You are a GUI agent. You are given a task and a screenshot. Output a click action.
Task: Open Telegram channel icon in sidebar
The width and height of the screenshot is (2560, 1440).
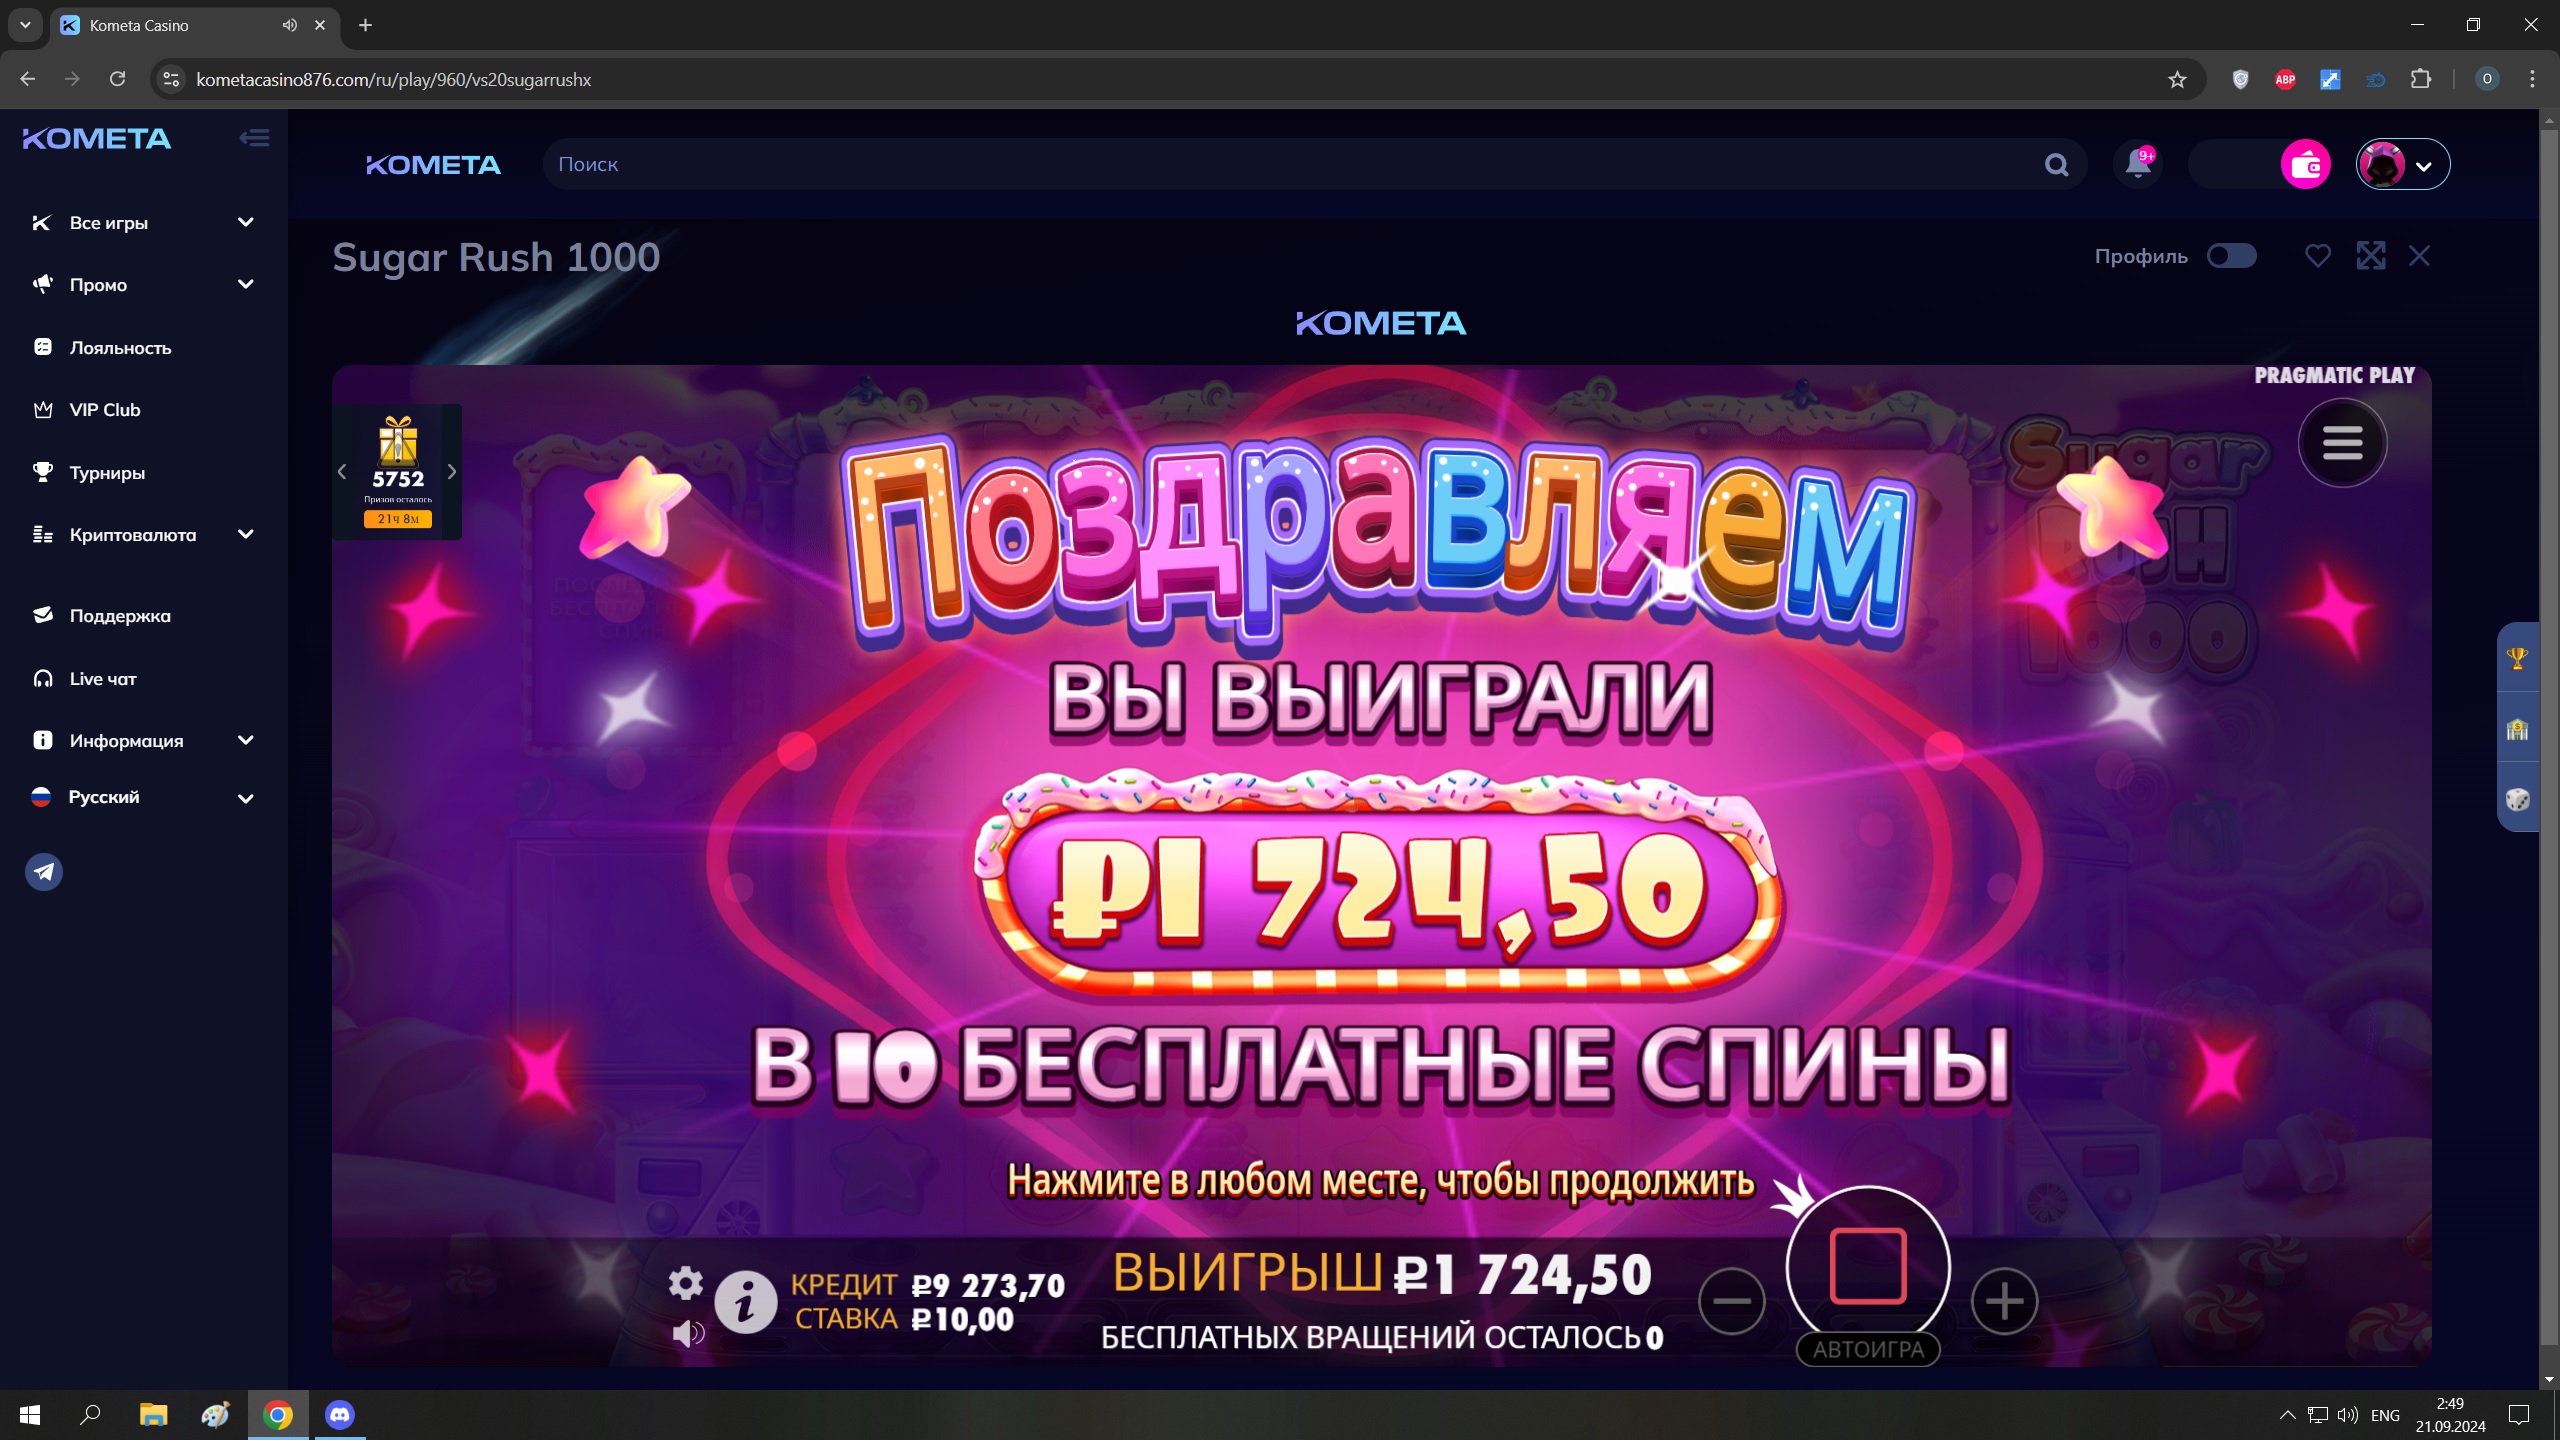pyautogui.click(x=44, y=872)
